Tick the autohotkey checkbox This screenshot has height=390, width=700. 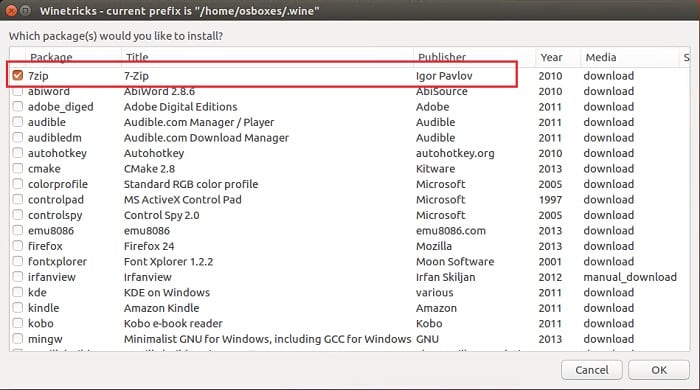17,153
